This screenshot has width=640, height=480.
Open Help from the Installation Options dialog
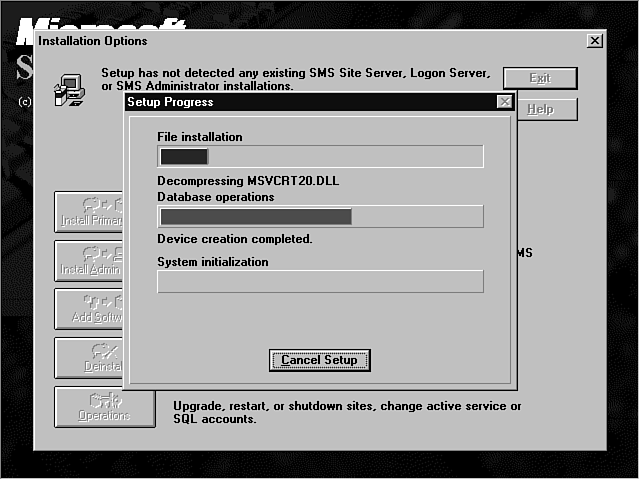540,109
